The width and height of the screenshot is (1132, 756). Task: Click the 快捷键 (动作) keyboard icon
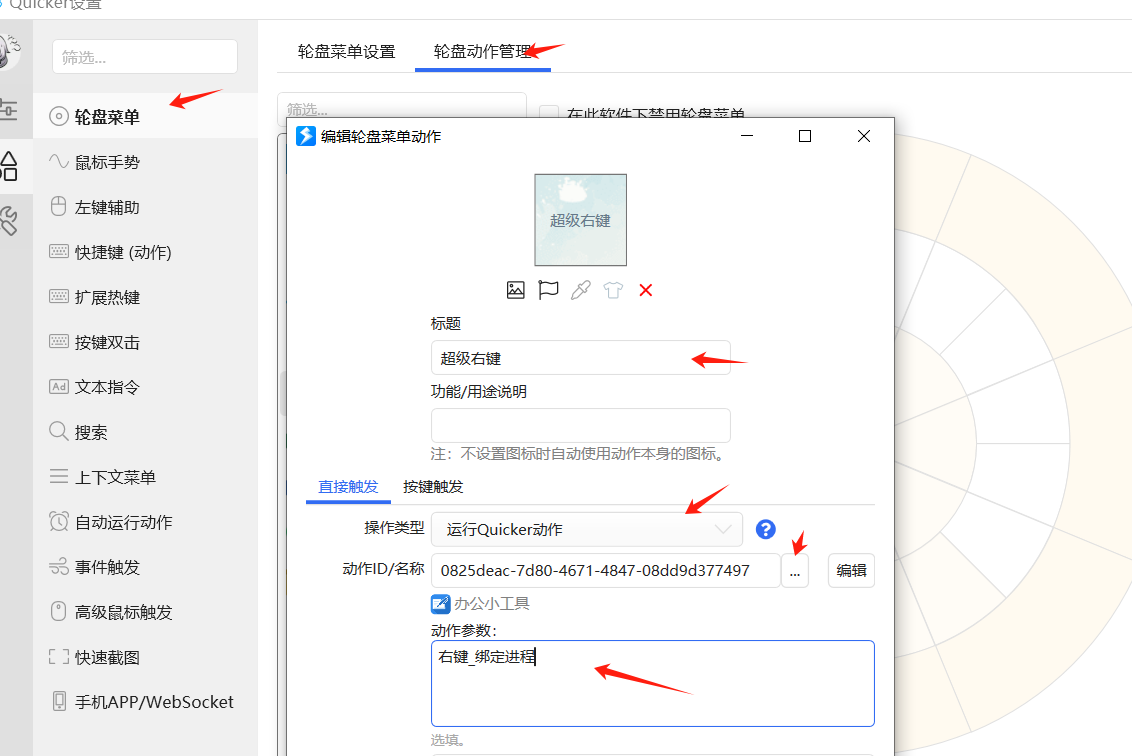tap(58, 251)
